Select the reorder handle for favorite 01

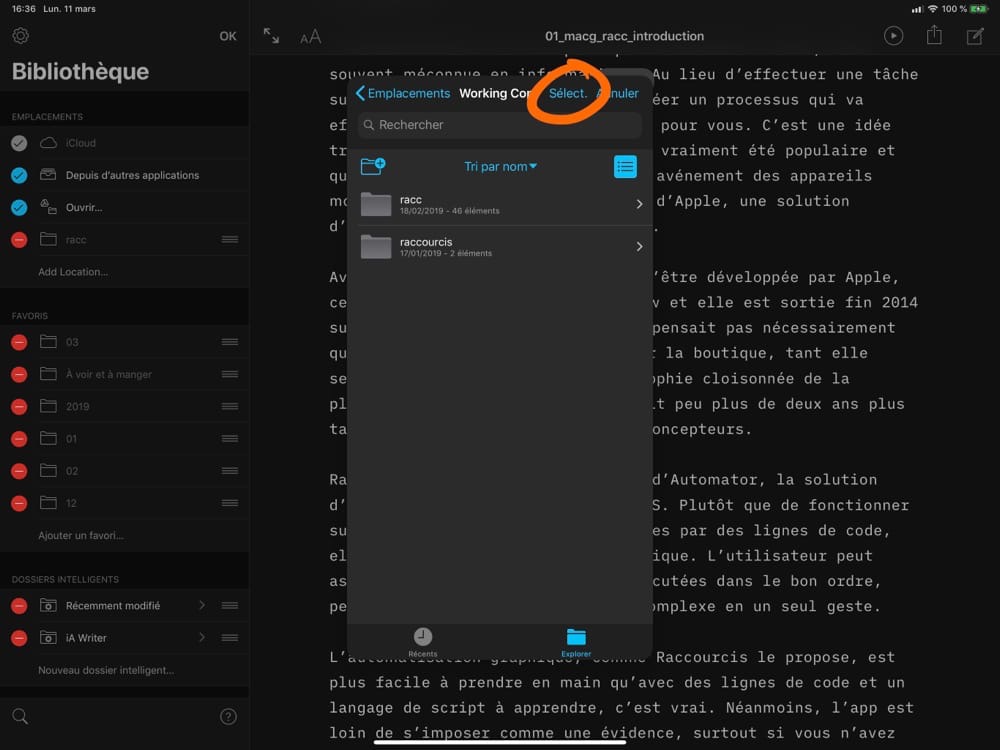230,439
